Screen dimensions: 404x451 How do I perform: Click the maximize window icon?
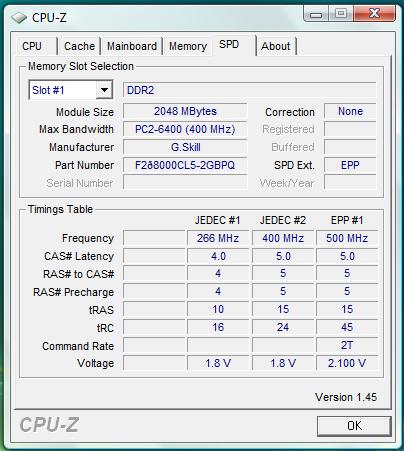tap(340, 14)
